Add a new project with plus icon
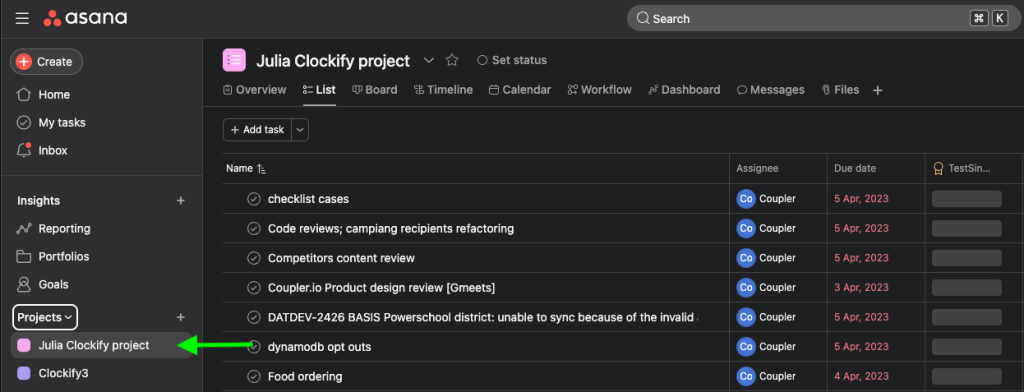Screen dimensions: 1024x392 tap(181, 317)
